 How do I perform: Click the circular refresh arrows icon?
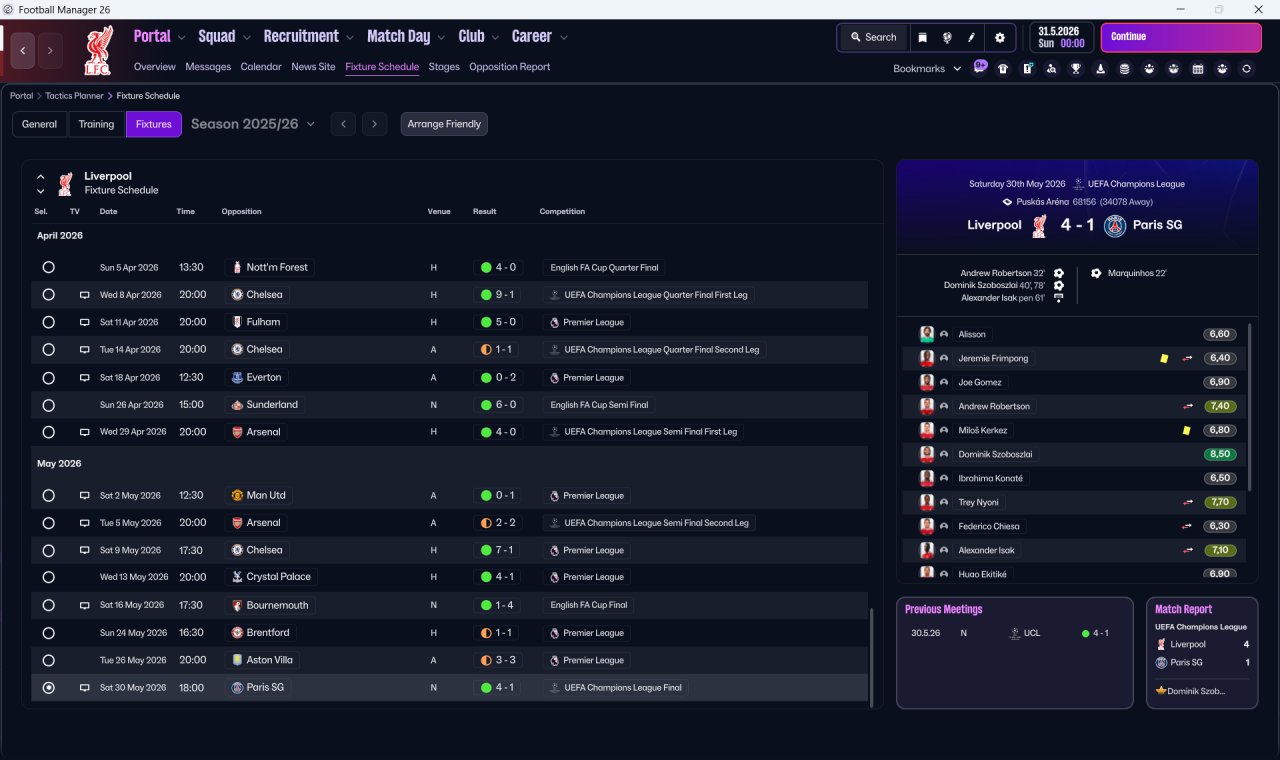[1246, 69]
